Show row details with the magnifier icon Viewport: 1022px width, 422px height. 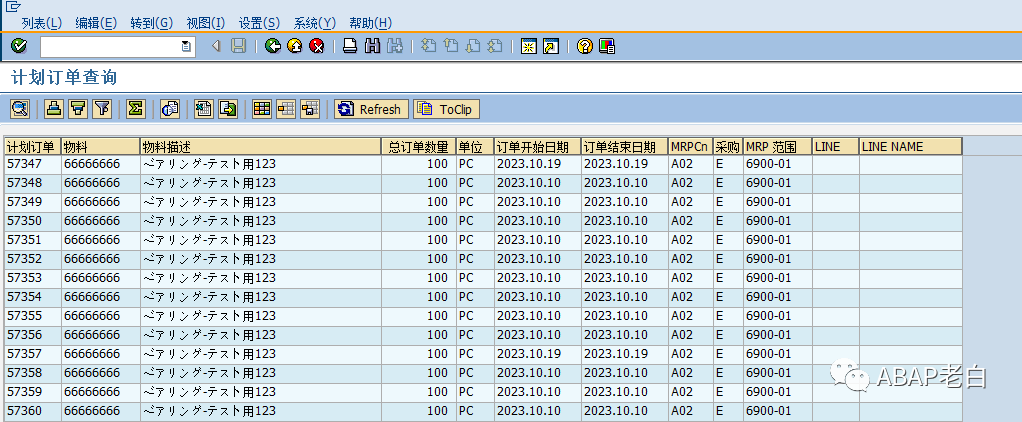click(20, 109)
